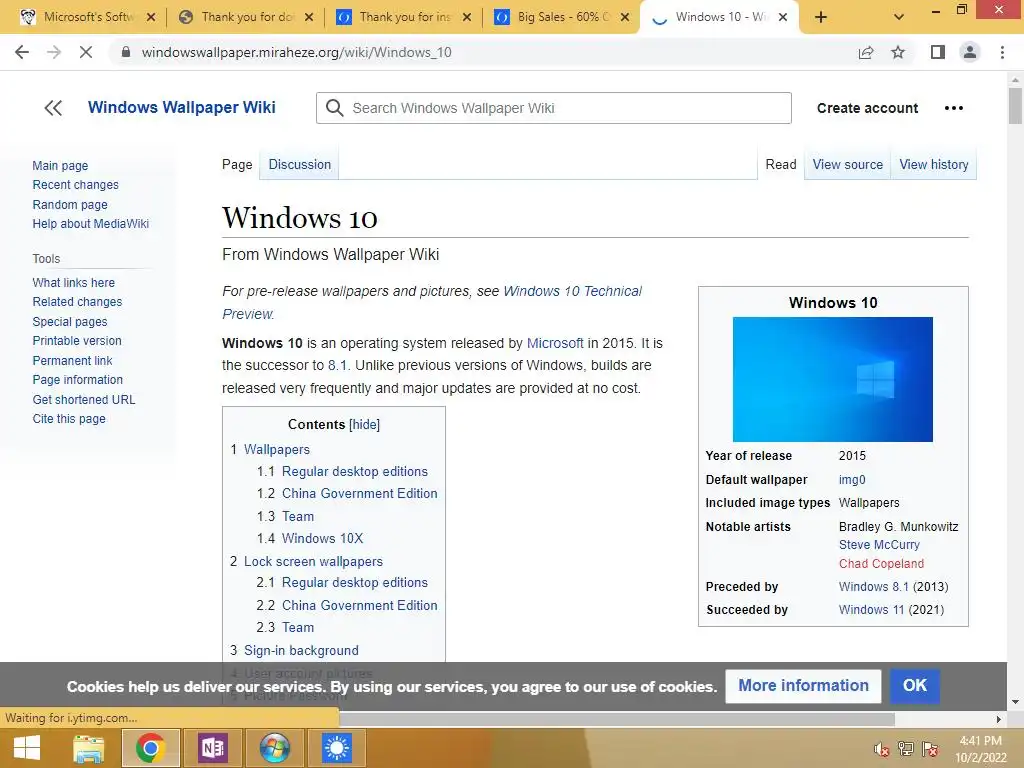Focus the Search Windows Wallpaper Wiki field

[x=554, y=108]
